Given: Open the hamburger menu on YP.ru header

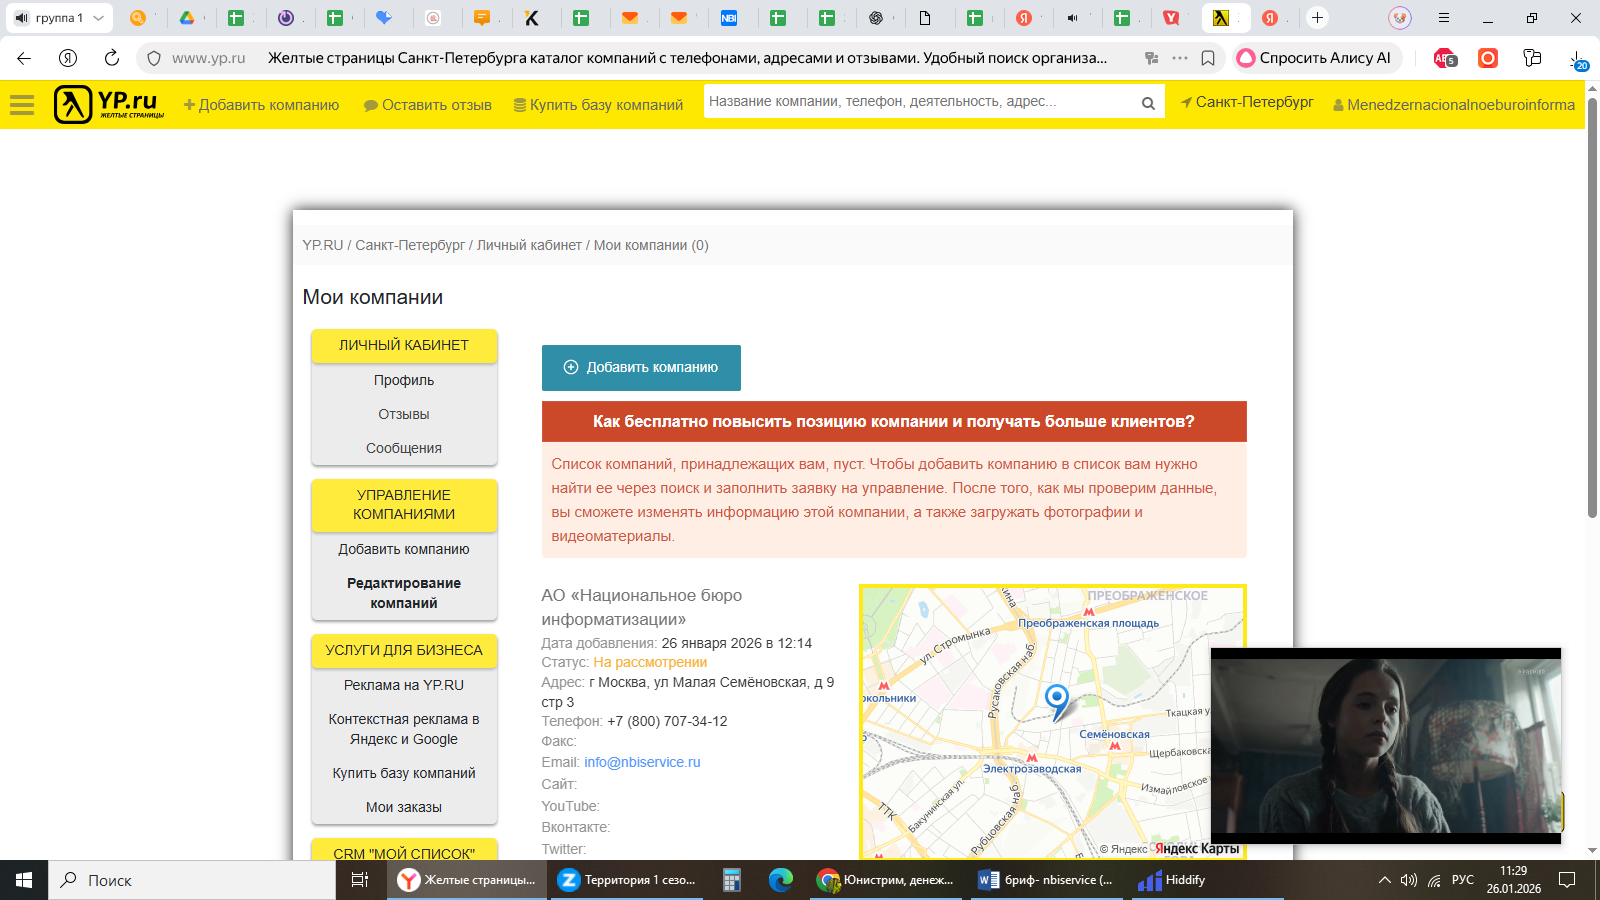Looking at the screenshot, I should (x=22, y=104).
